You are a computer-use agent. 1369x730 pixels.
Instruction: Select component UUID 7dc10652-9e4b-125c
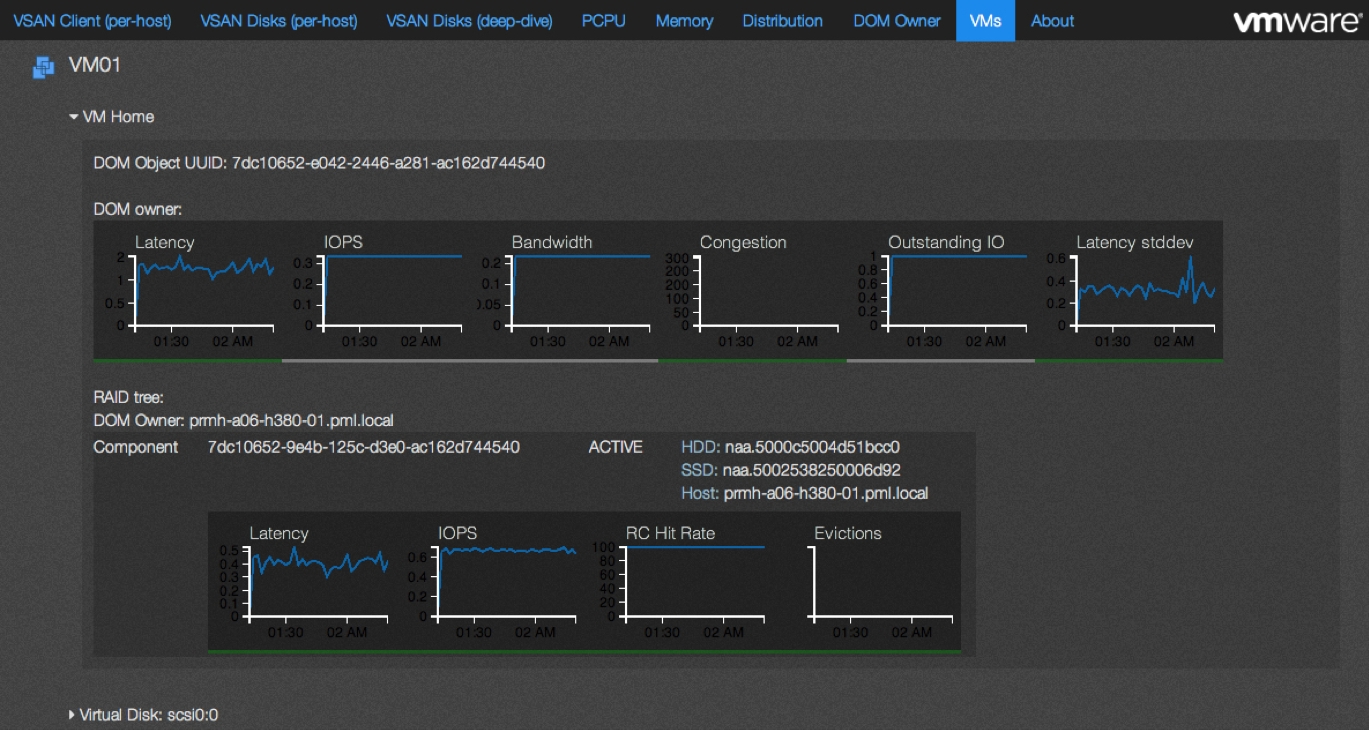364,447
